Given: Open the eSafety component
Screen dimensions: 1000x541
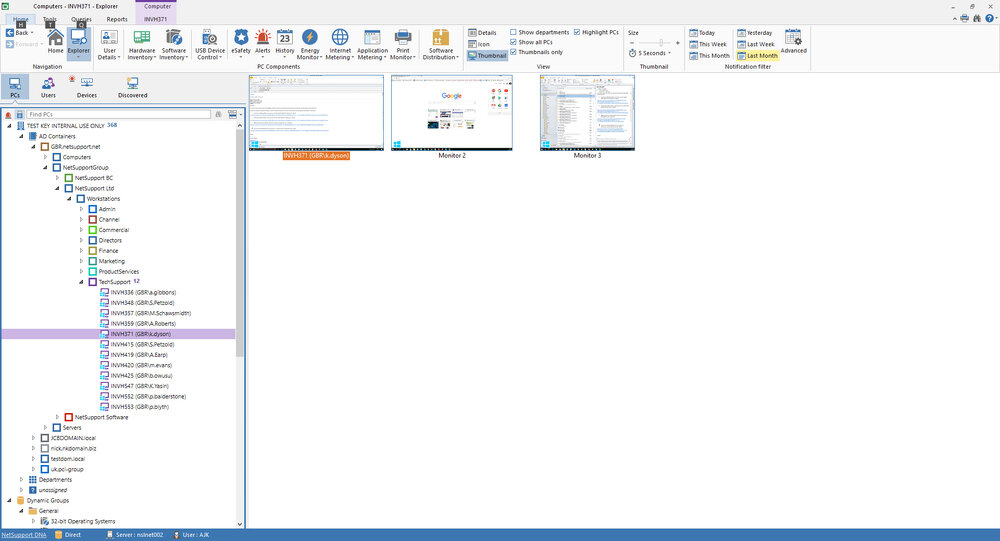Looking at the screenshot, I should point(241,44).
